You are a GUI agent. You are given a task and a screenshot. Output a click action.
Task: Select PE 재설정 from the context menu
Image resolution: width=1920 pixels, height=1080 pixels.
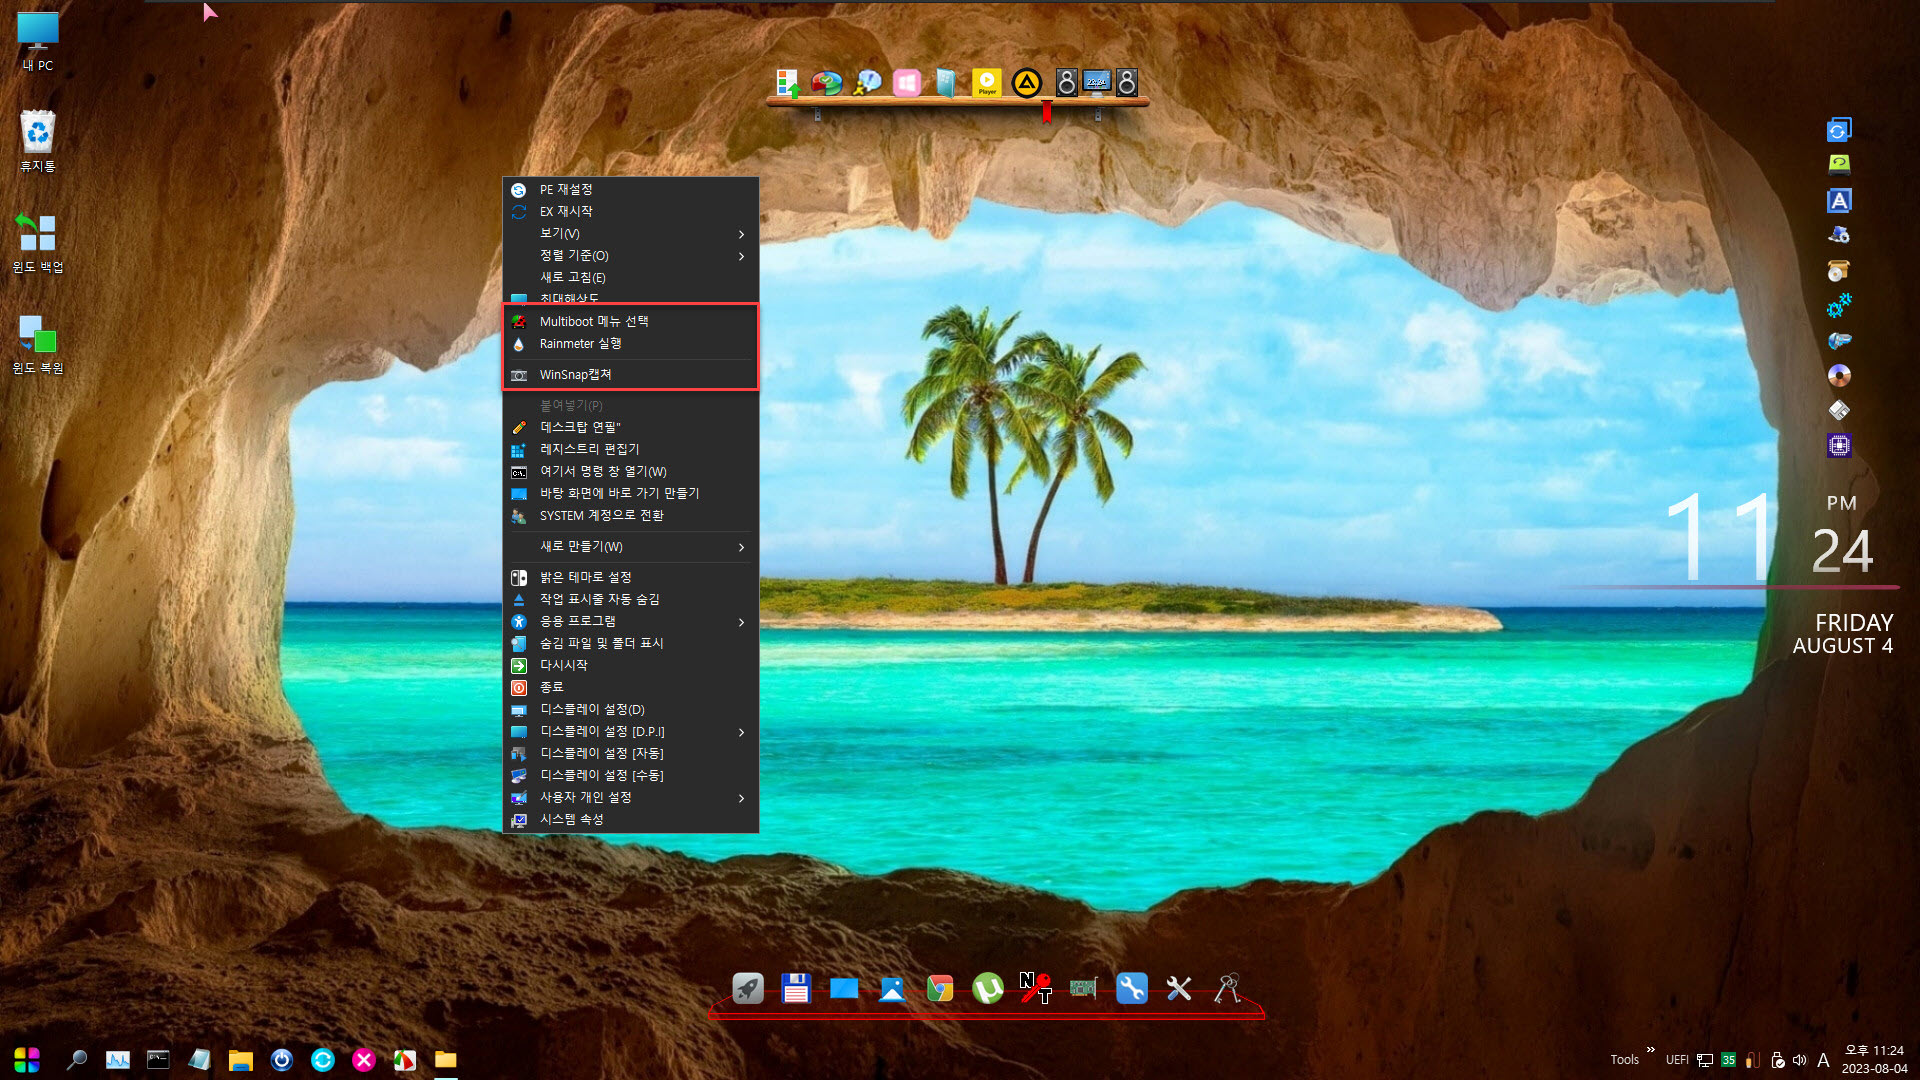click(x=630, y=190)
